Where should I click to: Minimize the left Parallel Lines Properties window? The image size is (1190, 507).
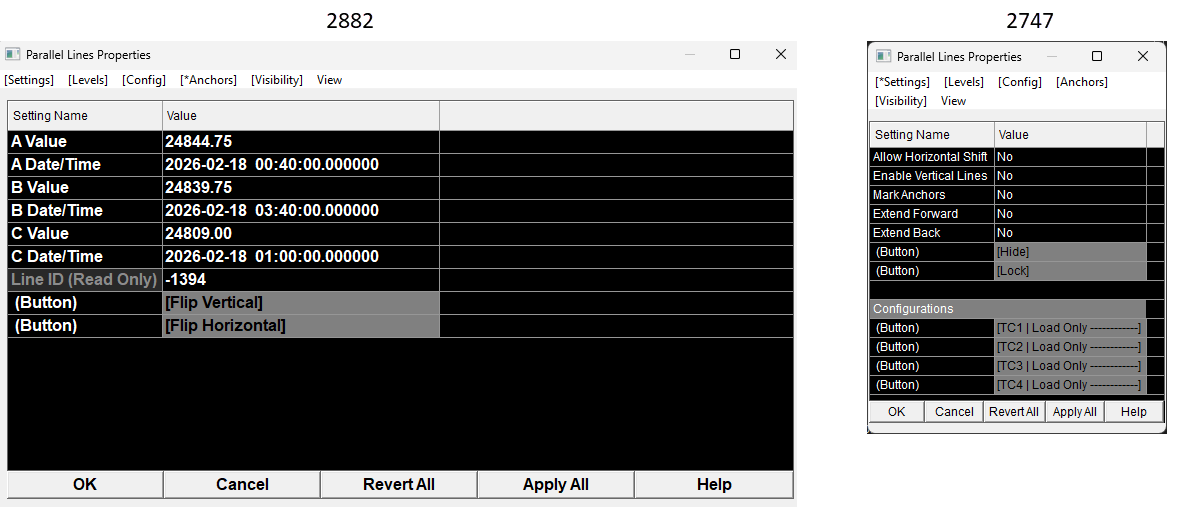pyautogui.click(x=689, y=54)
